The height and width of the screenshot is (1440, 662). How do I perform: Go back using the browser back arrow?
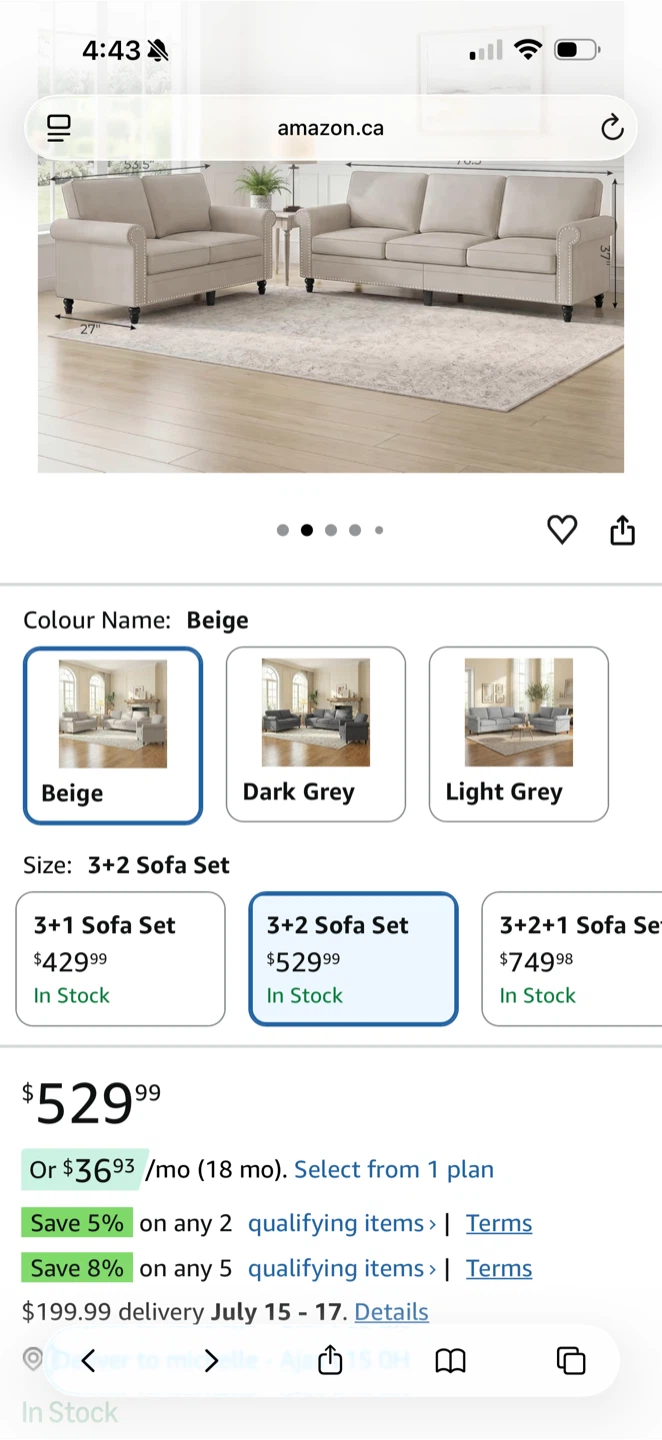click(x=88, y=1360)
